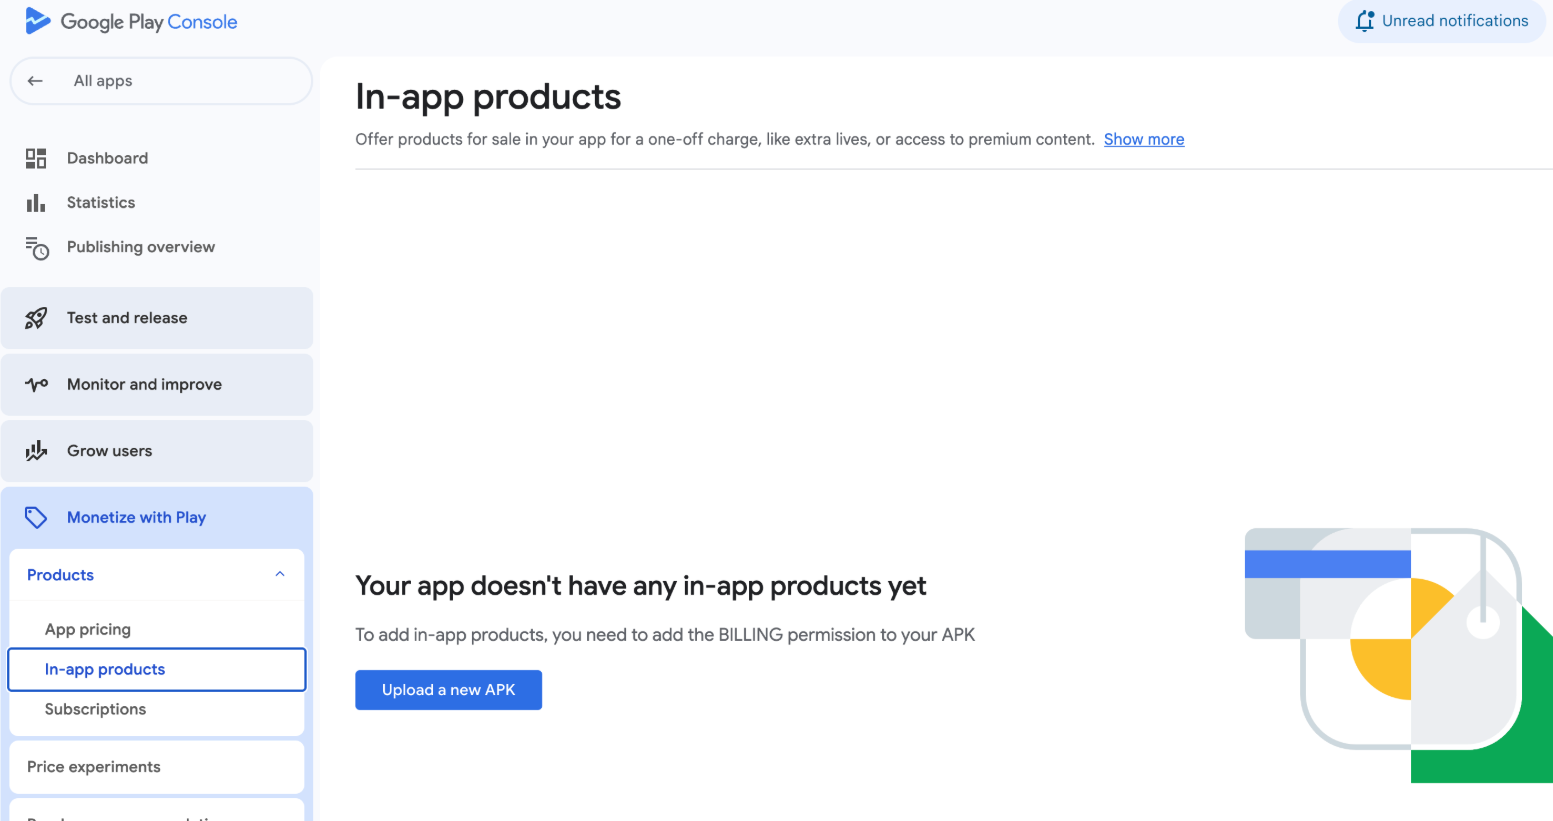Click the Statistics bar chart icon

36,202
